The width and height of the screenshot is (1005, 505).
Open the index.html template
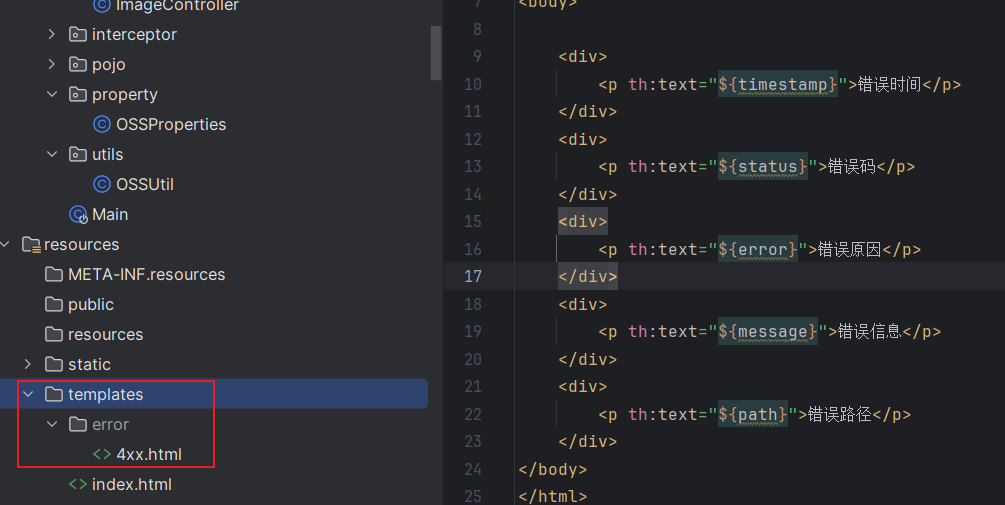click(x=131, y=484)
